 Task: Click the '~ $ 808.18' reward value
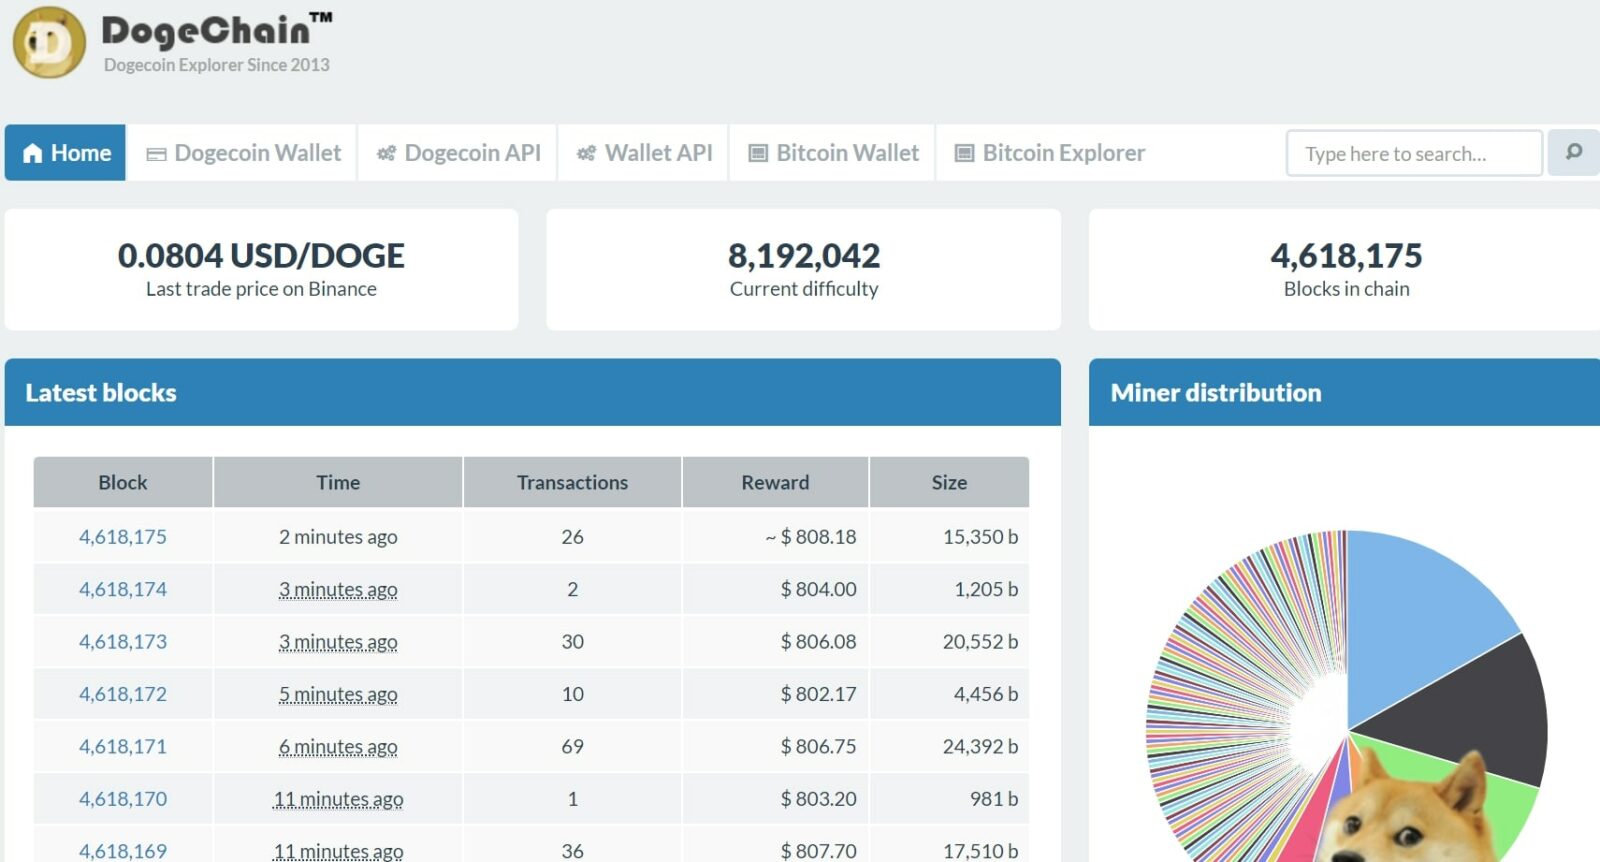pos(811,537)
